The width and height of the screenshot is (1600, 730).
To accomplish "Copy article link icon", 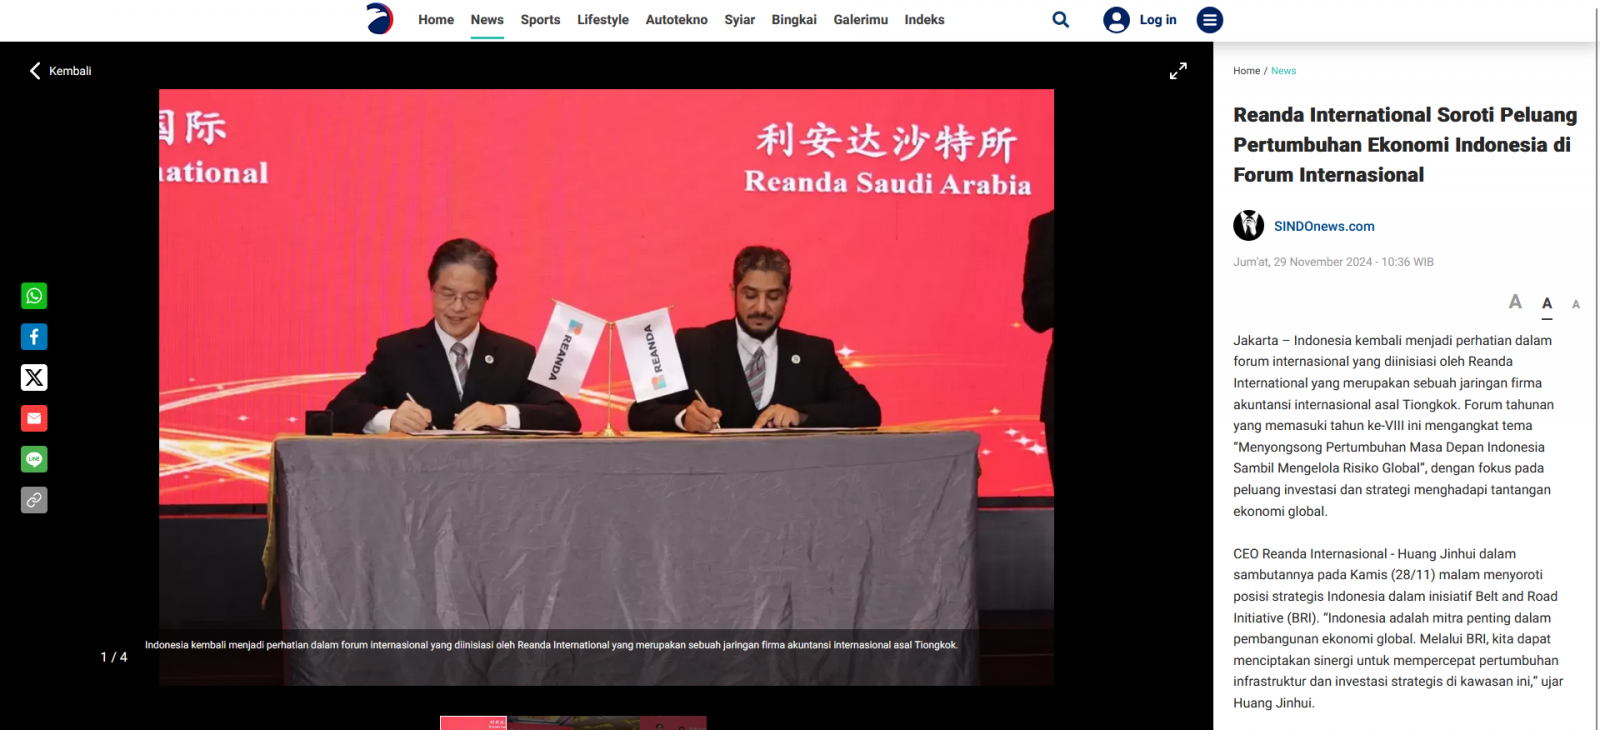I will [34, 500].
